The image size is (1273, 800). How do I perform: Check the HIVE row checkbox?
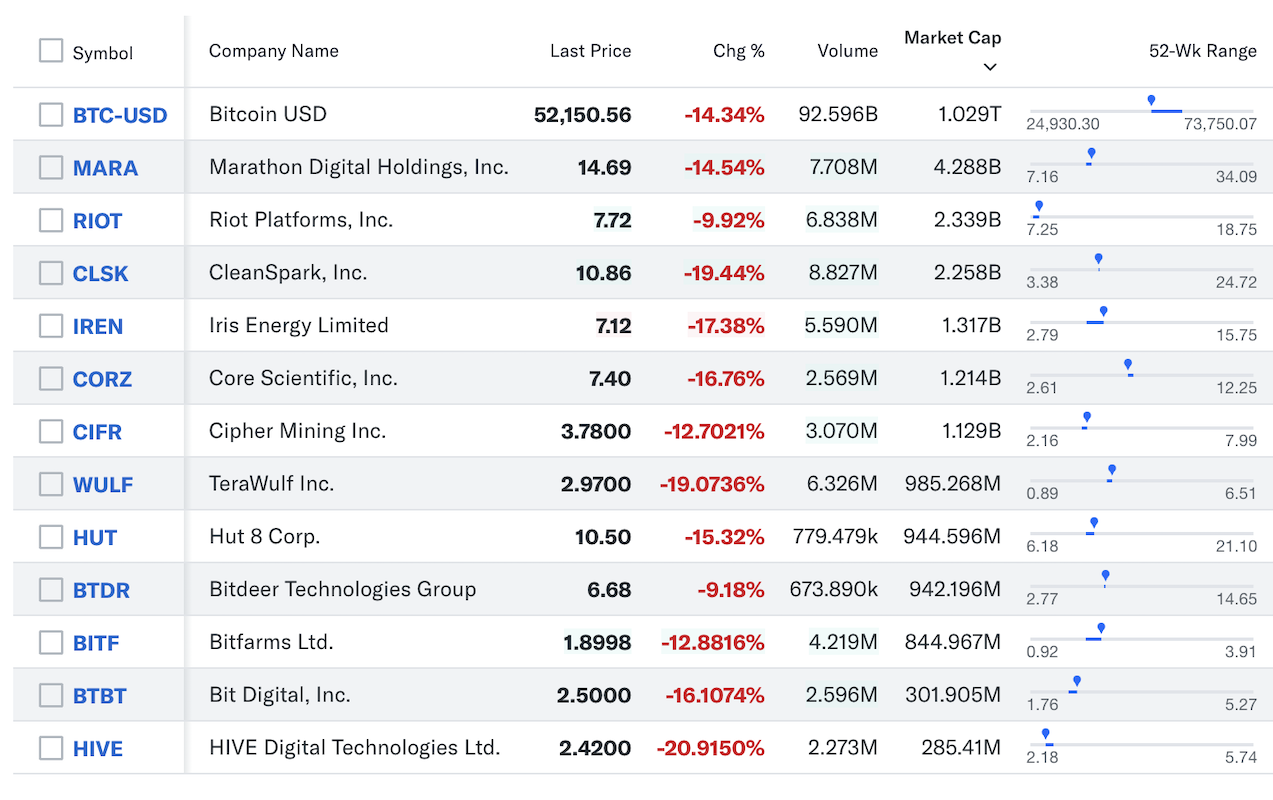click(51, 748)
